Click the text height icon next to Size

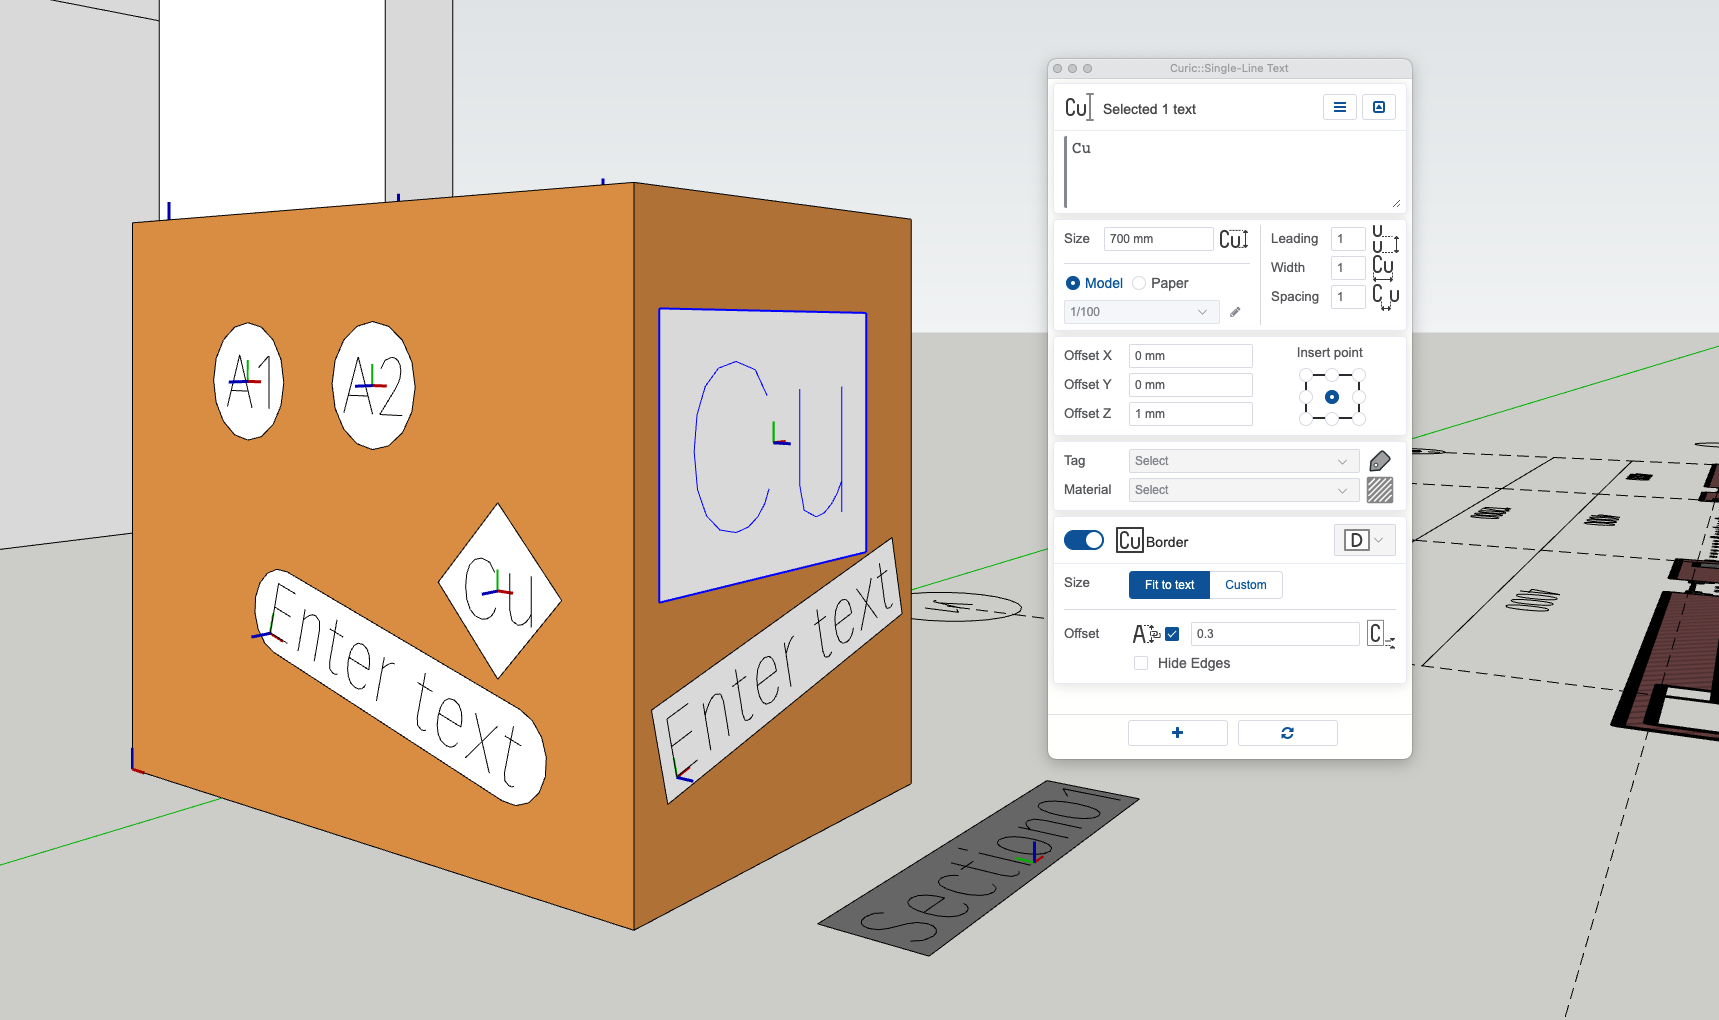click(x=1233, y=239)
